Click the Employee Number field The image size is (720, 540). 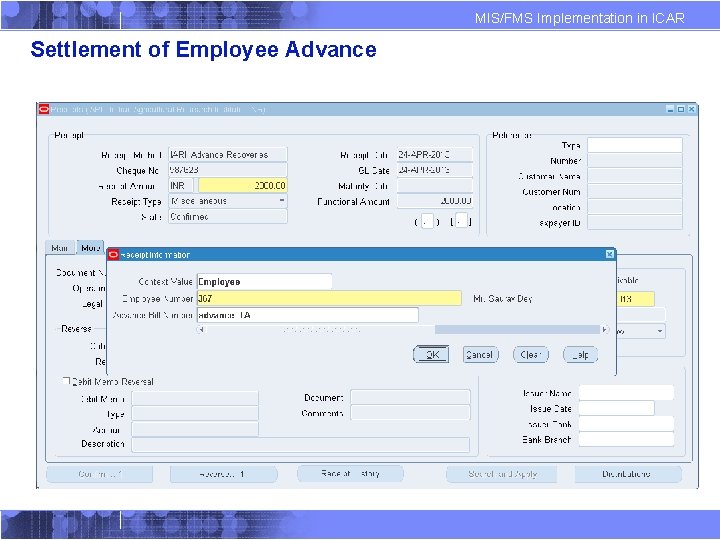[329, 298]
